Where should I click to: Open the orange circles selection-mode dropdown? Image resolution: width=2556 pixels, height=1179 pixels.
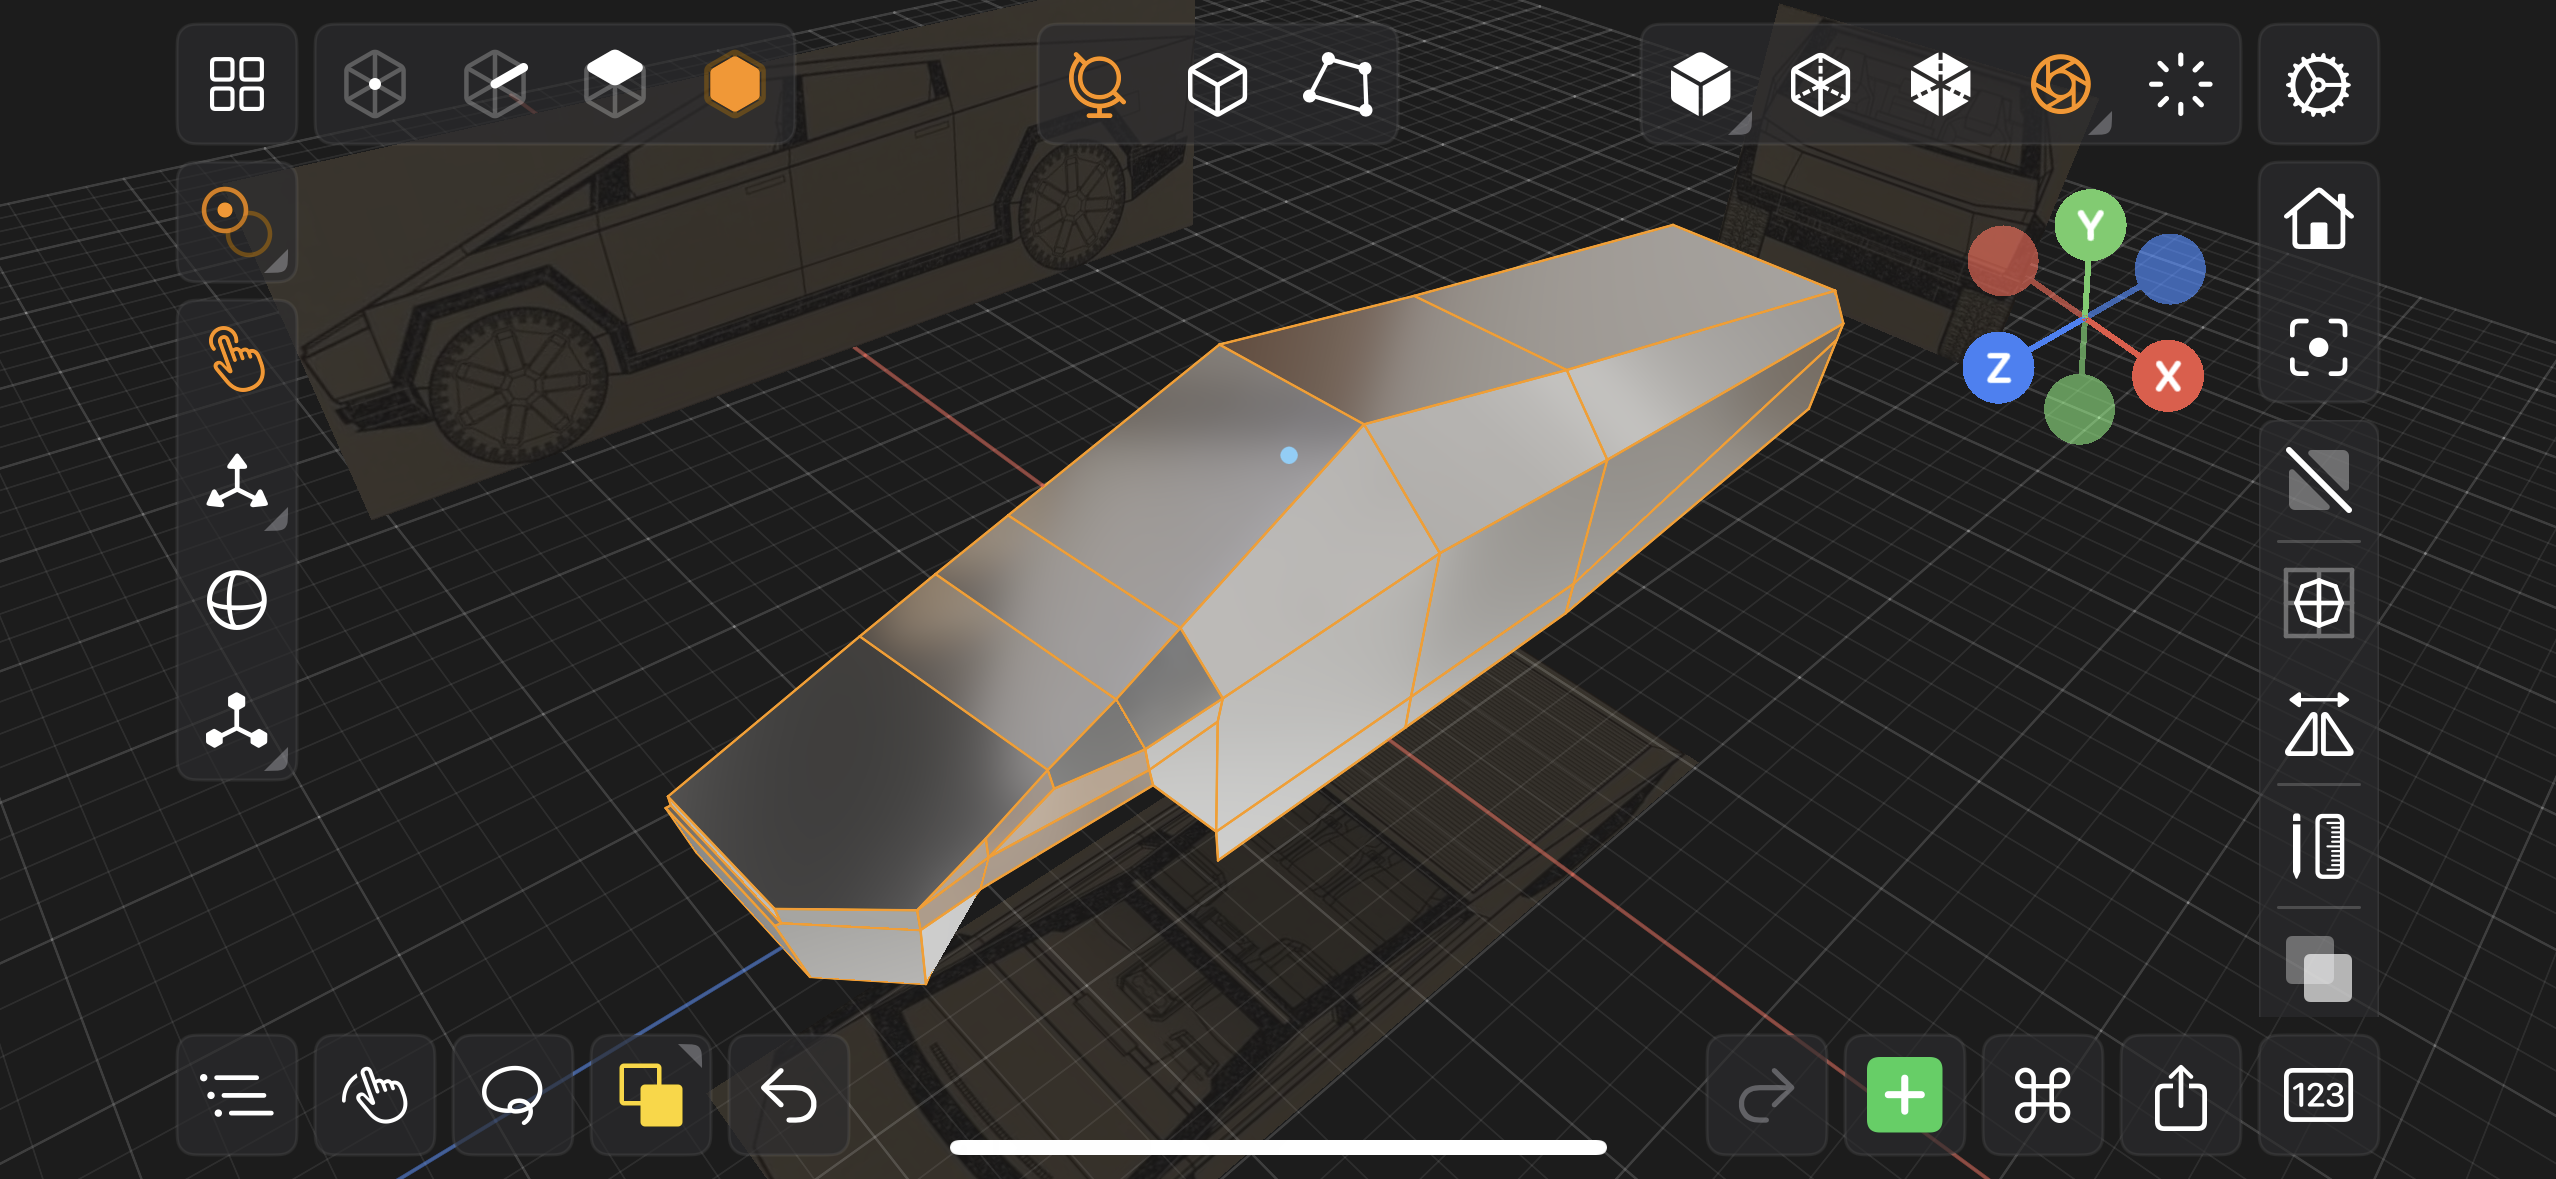click(x=237, y=222)
